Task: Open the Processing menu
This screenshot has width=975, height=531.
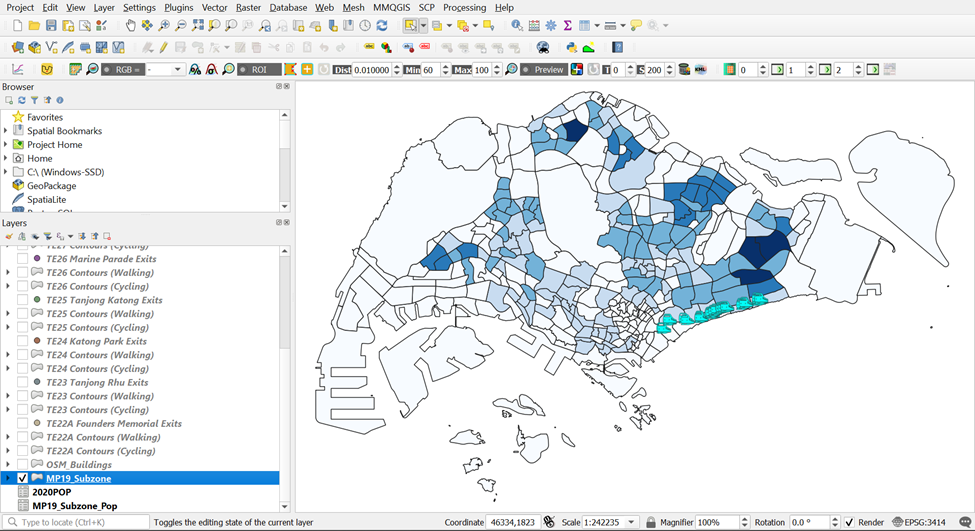Action: pos(464,7)
